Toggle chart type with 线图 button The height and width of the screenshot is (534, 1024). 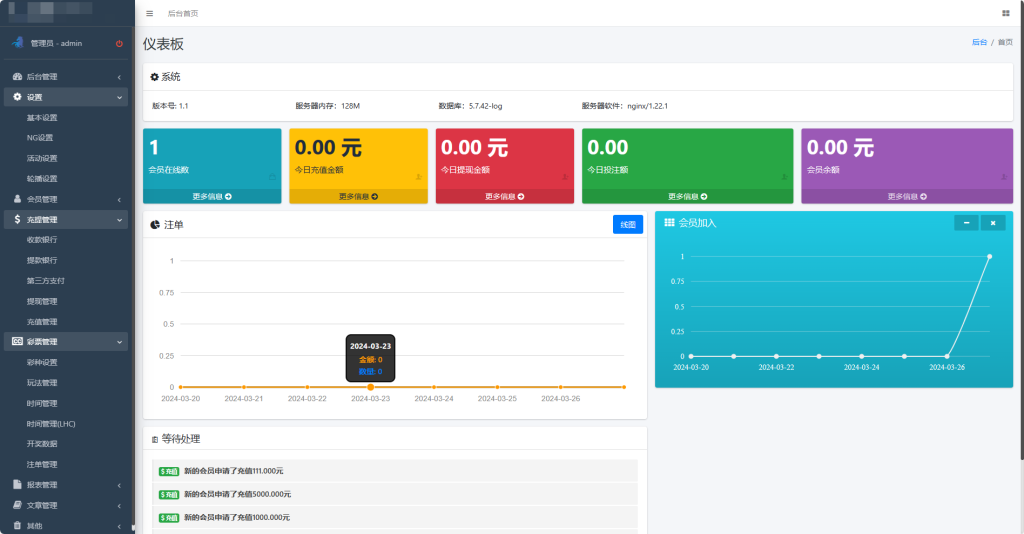628,225
